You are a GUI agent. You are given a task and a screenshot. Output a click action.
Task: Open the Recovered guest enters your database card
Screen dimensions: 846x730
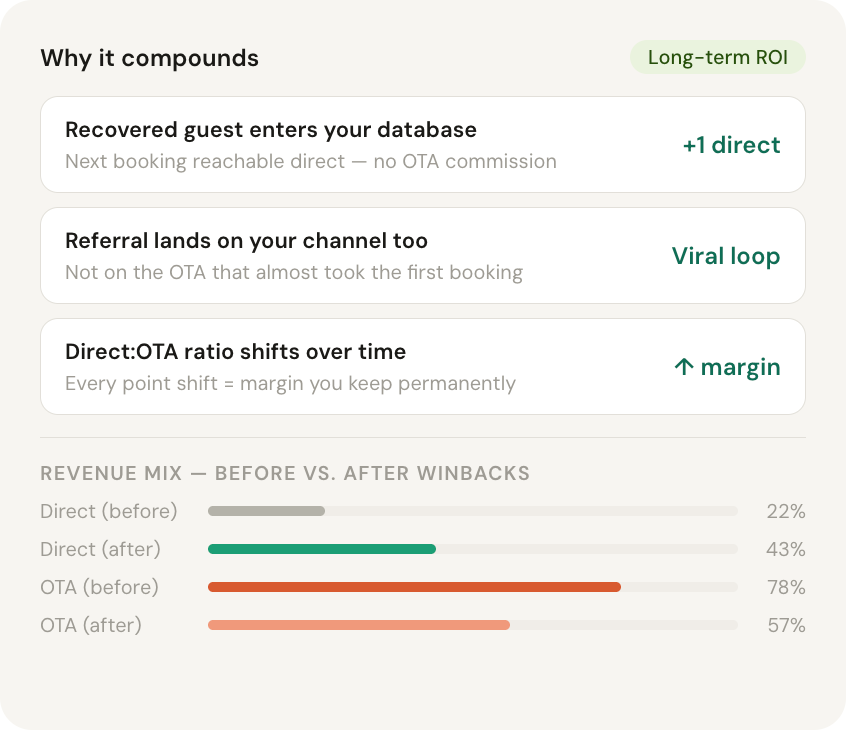(x=422, y=144)
